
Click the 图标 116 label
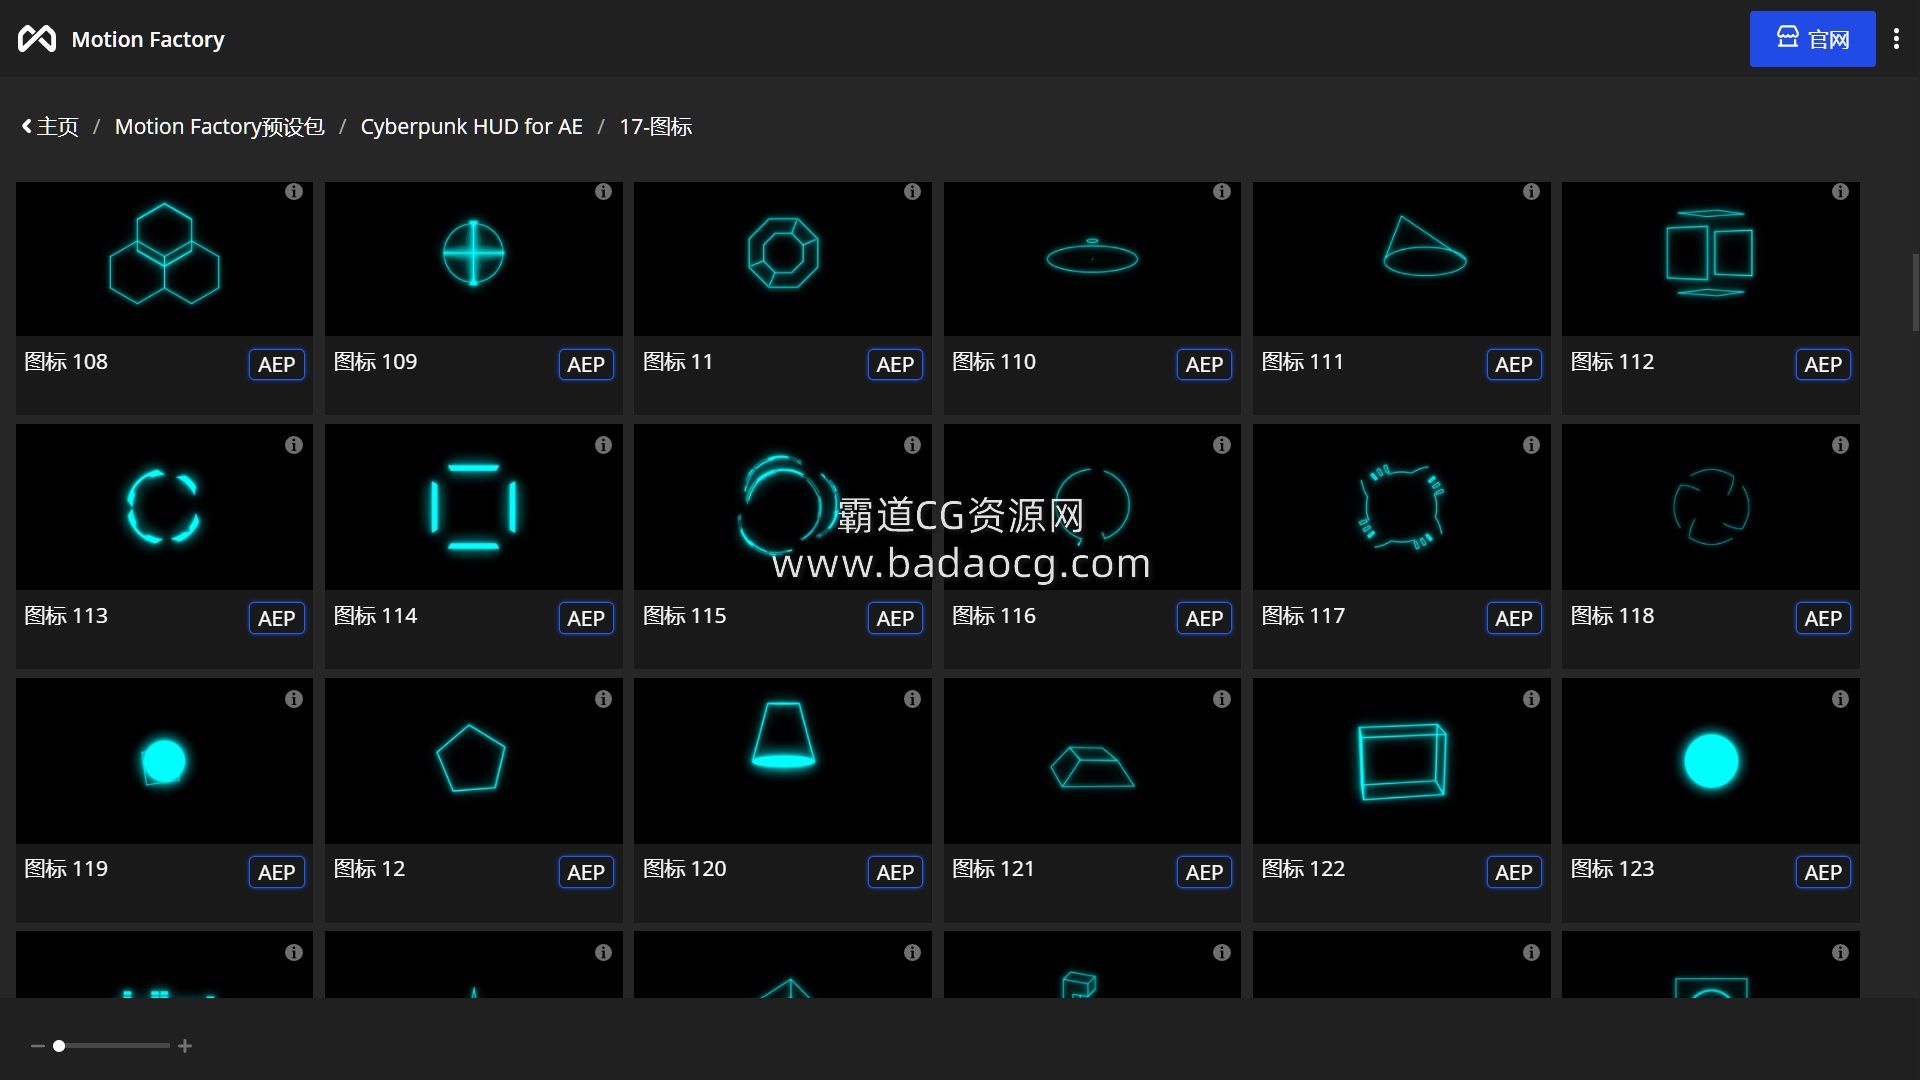click(x=993, y=616)
